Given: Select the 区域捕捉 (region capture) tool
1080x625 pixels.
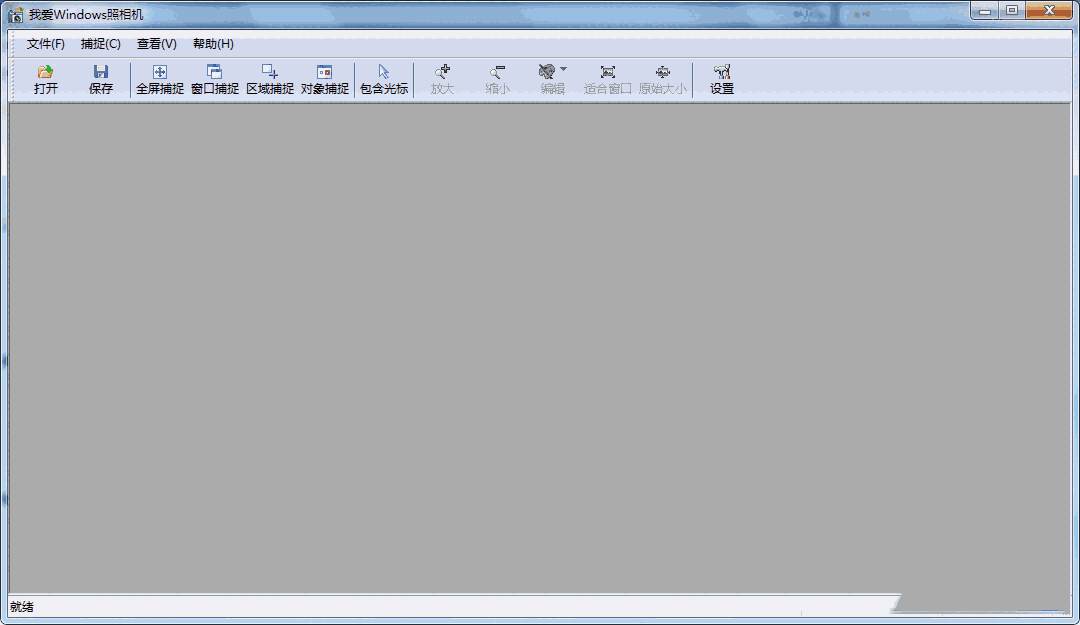Looking at the screenshot, I should coord(269,80).
